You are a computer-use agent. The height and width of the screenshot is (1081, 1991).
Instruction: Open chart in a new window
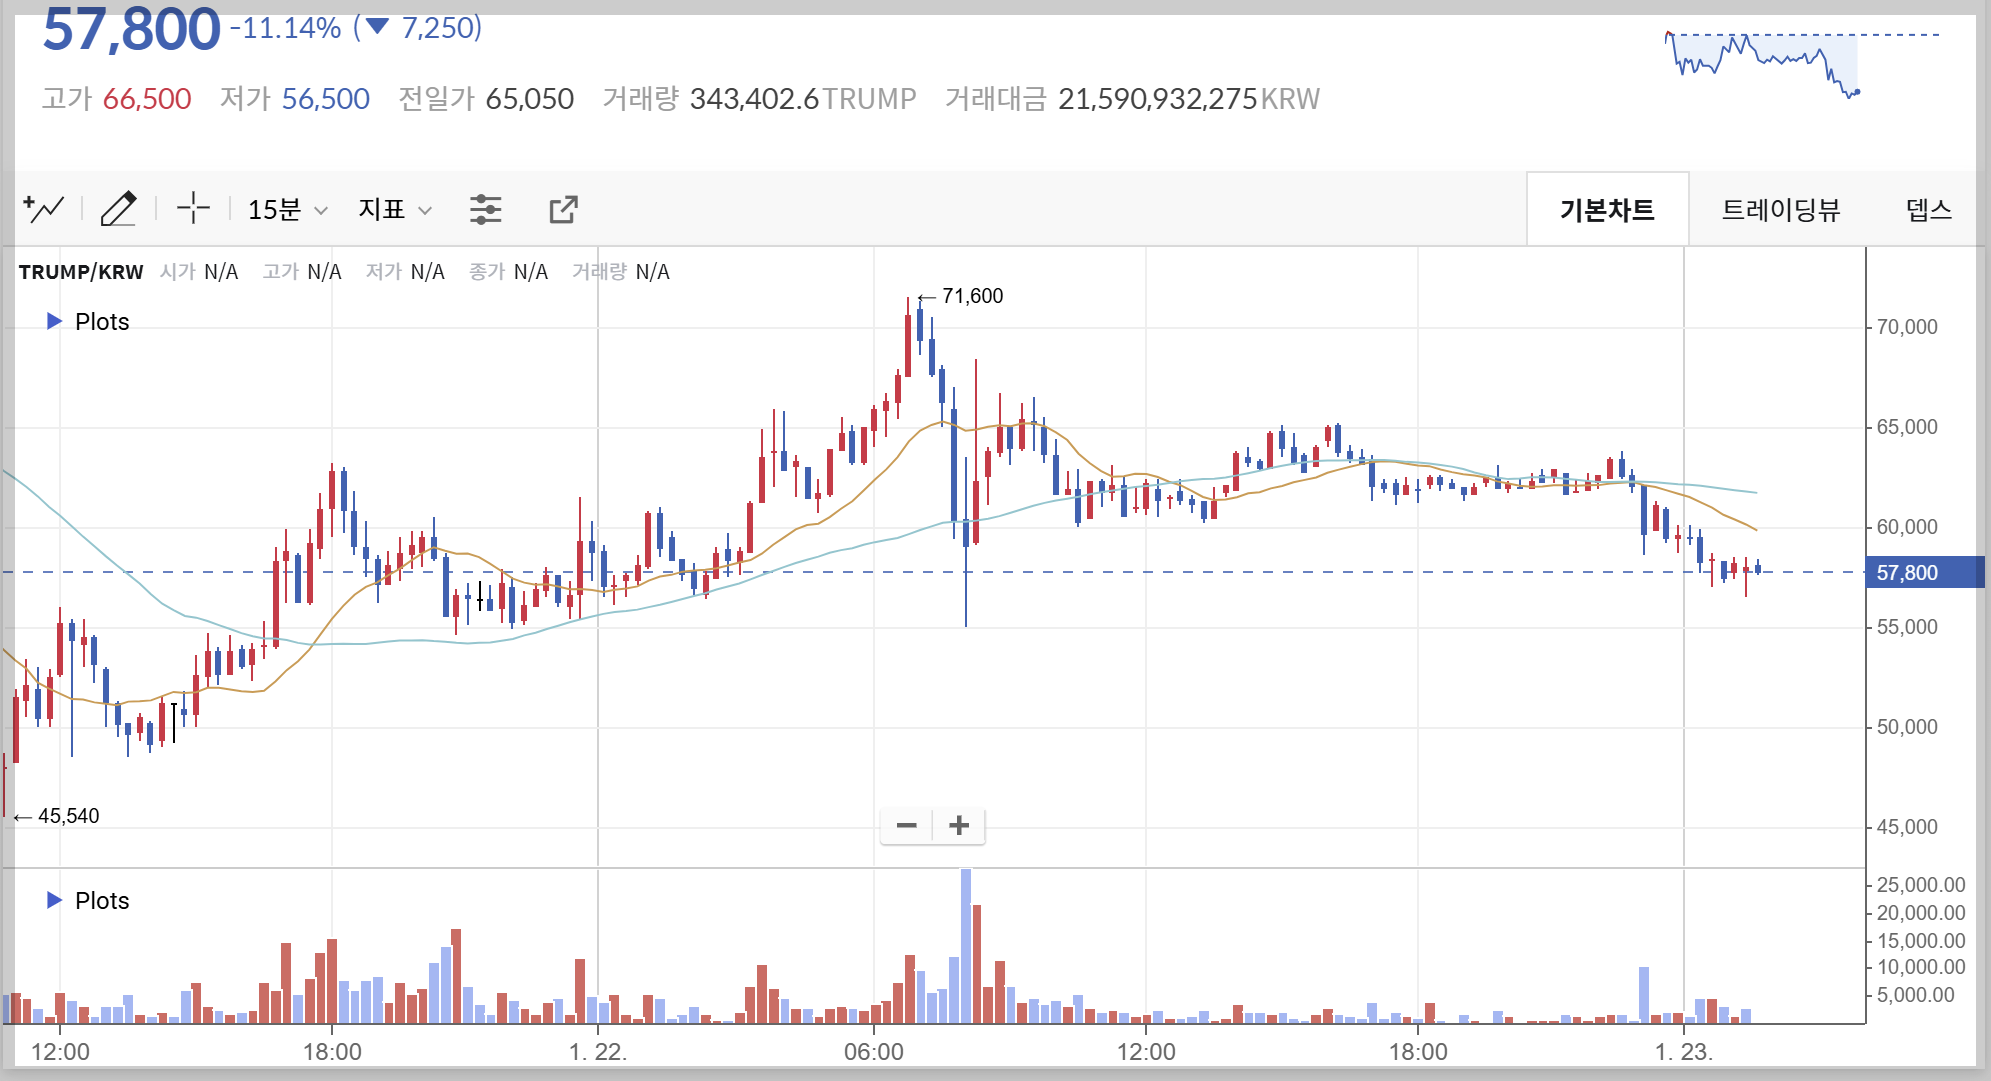(563, 209)
